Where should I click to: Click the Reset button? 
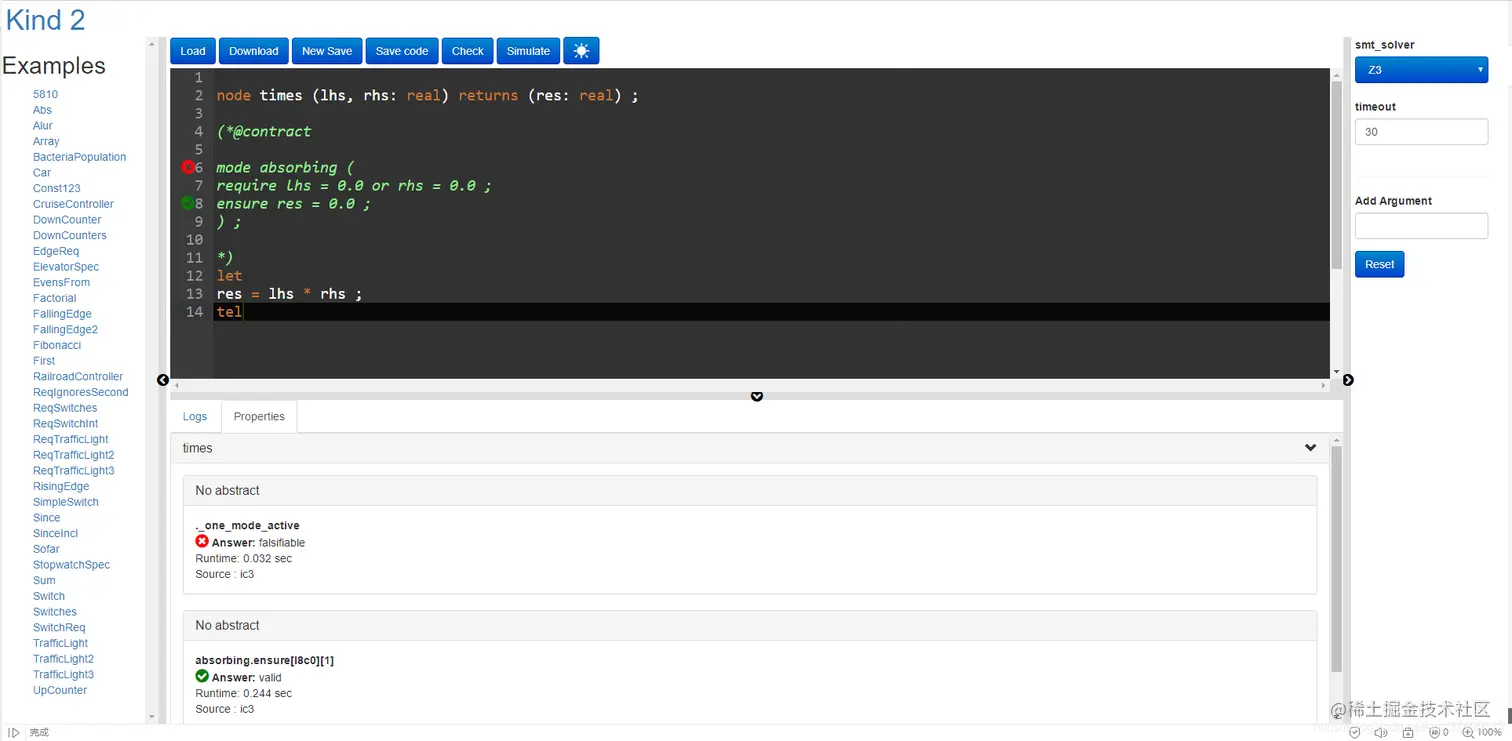pyautogui.click(x=1379, y=264)
